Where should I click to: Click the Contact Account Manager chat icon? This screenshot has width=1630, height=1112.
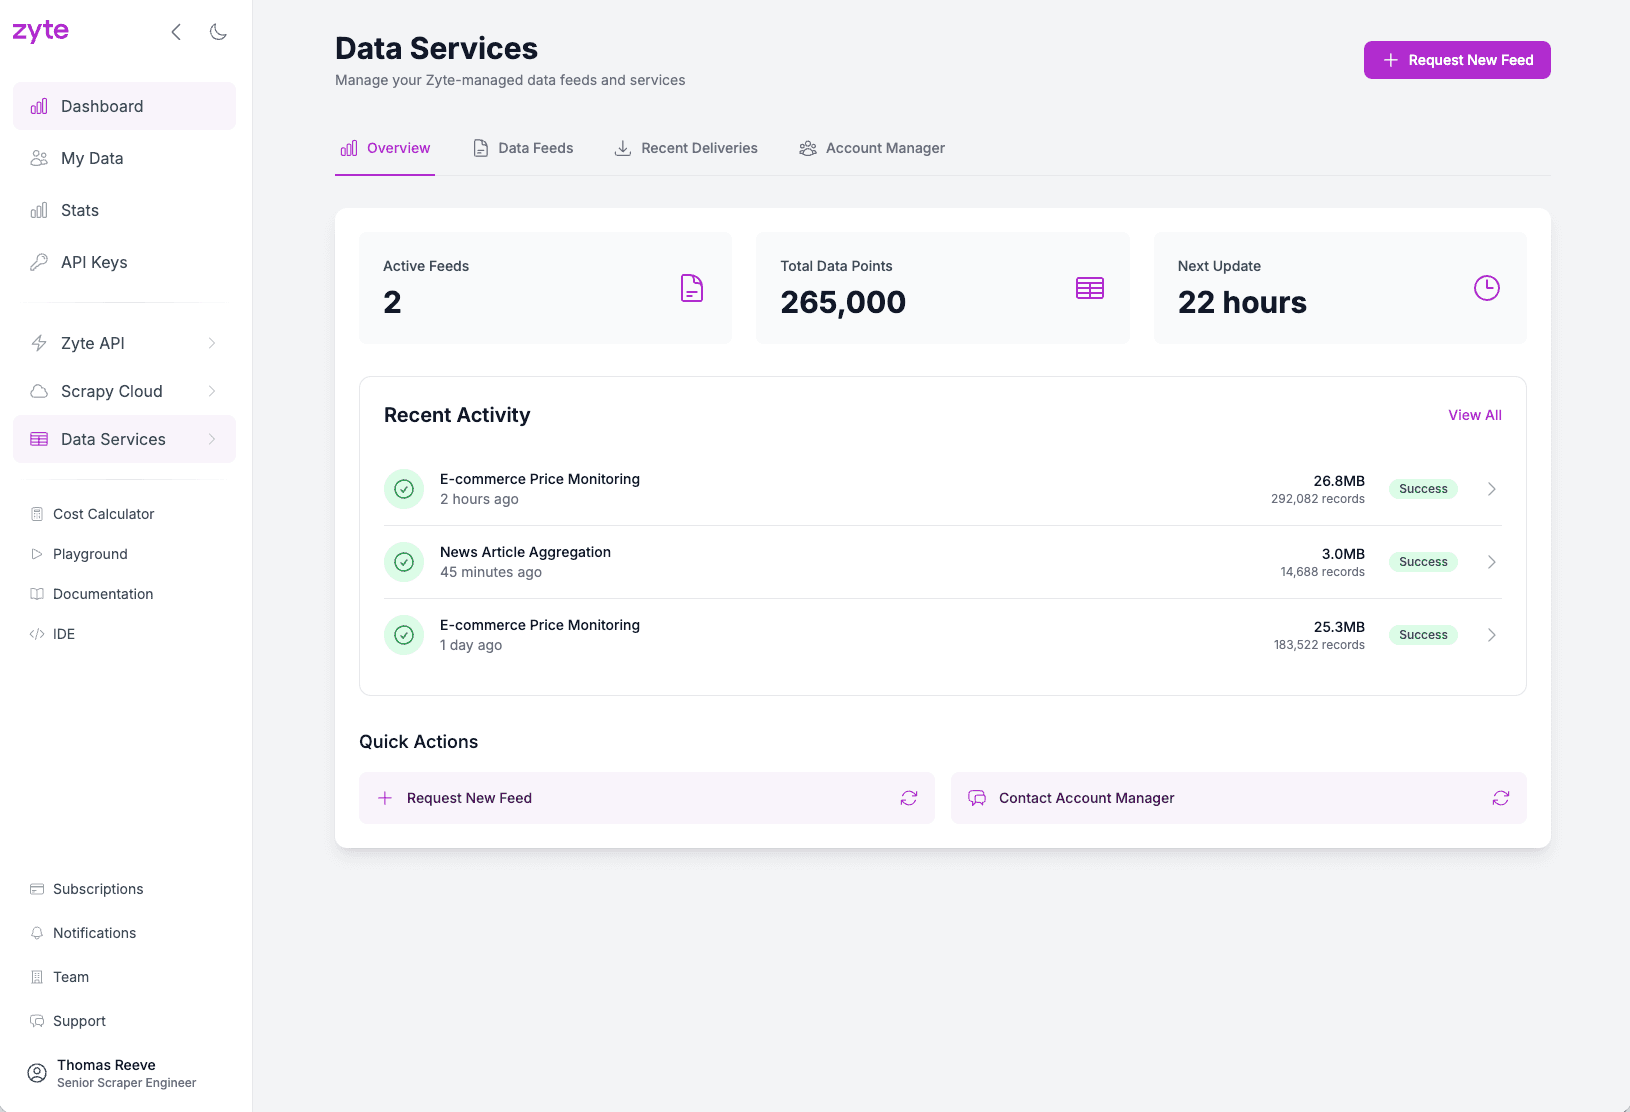tap(977, 798)
